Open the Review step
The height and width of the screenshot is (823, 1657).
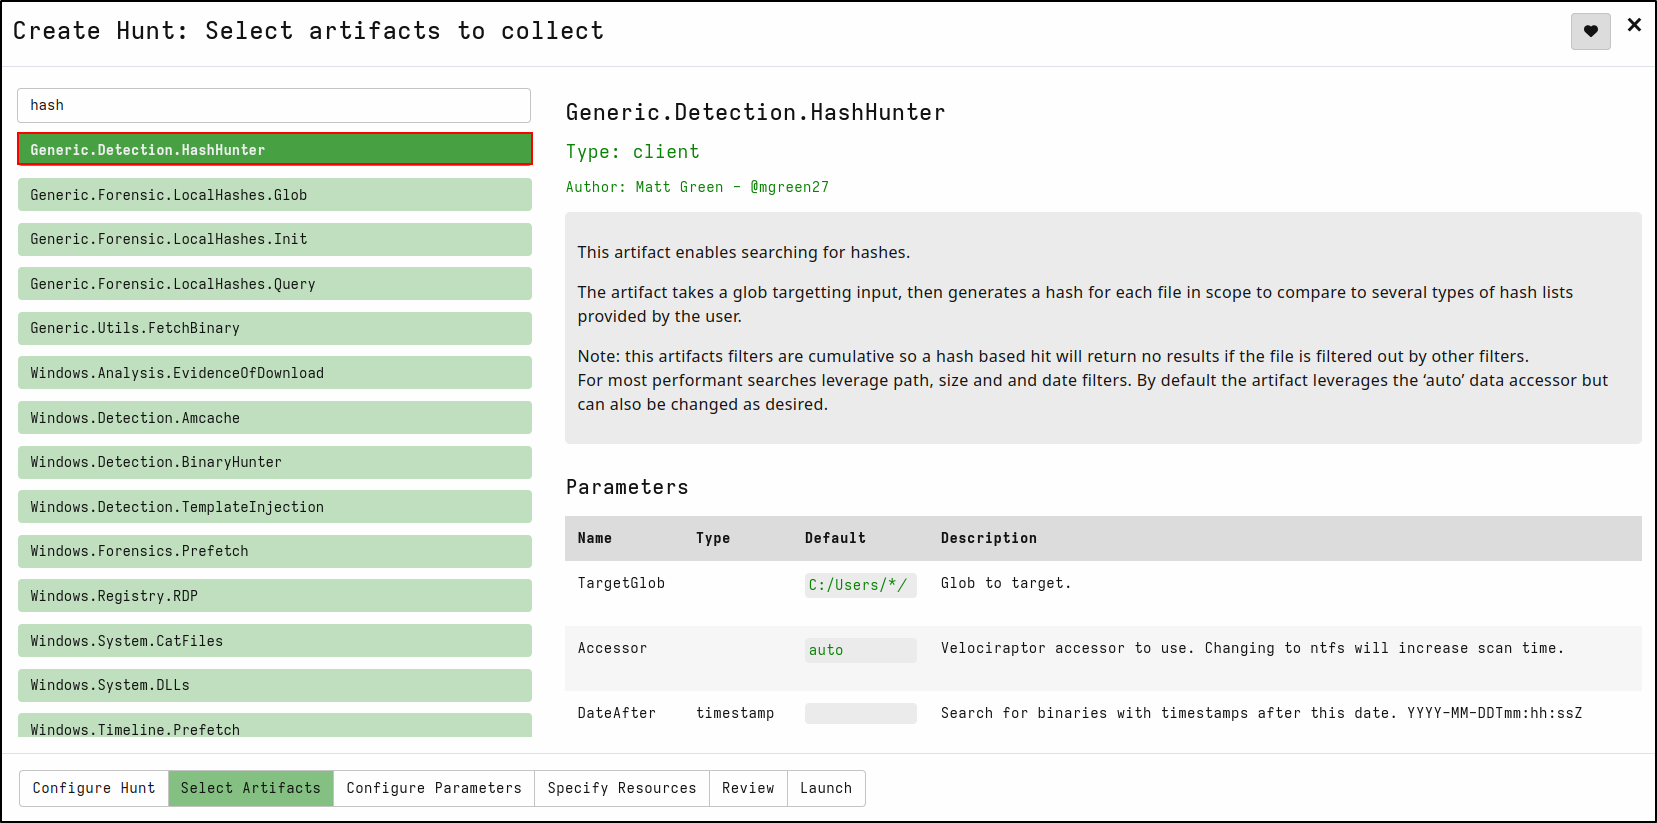(748, 788)
